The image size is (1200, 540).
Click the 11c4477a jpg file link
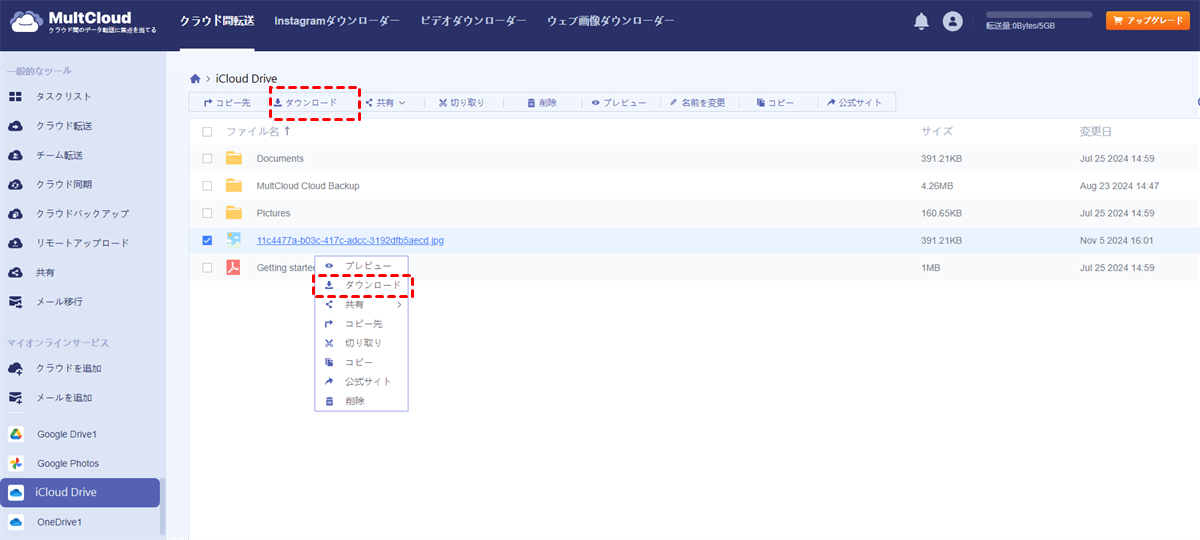tap(350, 240)
